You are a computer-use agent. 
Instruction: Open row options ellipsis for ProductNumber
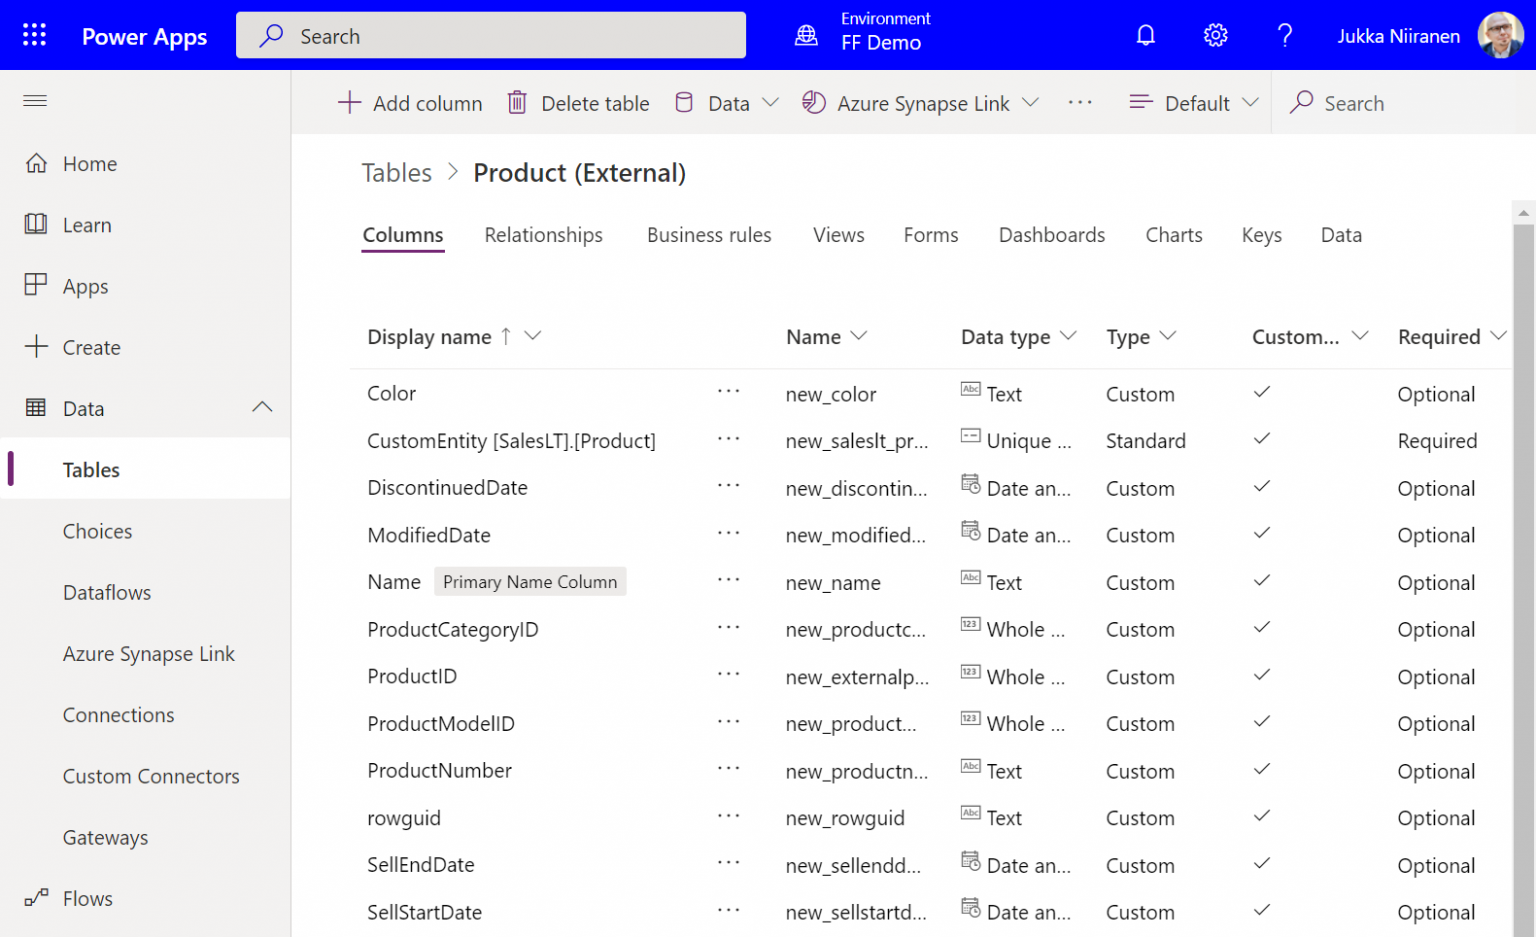point(729,769)
